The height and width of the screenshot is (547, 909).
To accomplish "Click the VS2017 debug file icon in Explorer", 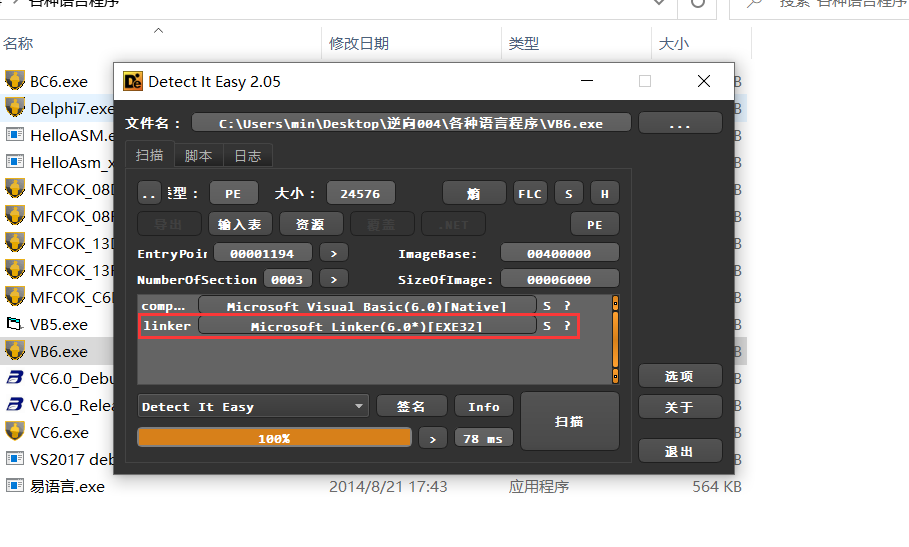I will [15, 459].
